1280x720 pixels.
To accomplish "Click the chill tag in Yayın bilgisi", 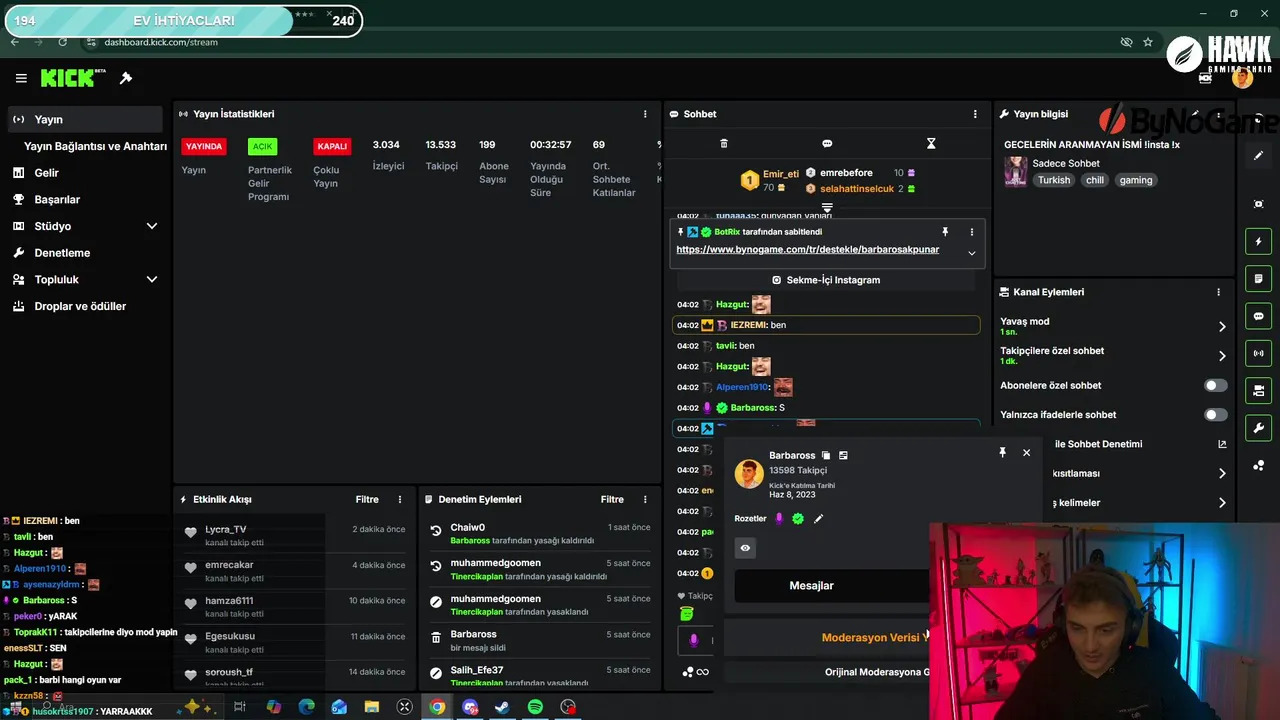I will tap(1095, 180).
